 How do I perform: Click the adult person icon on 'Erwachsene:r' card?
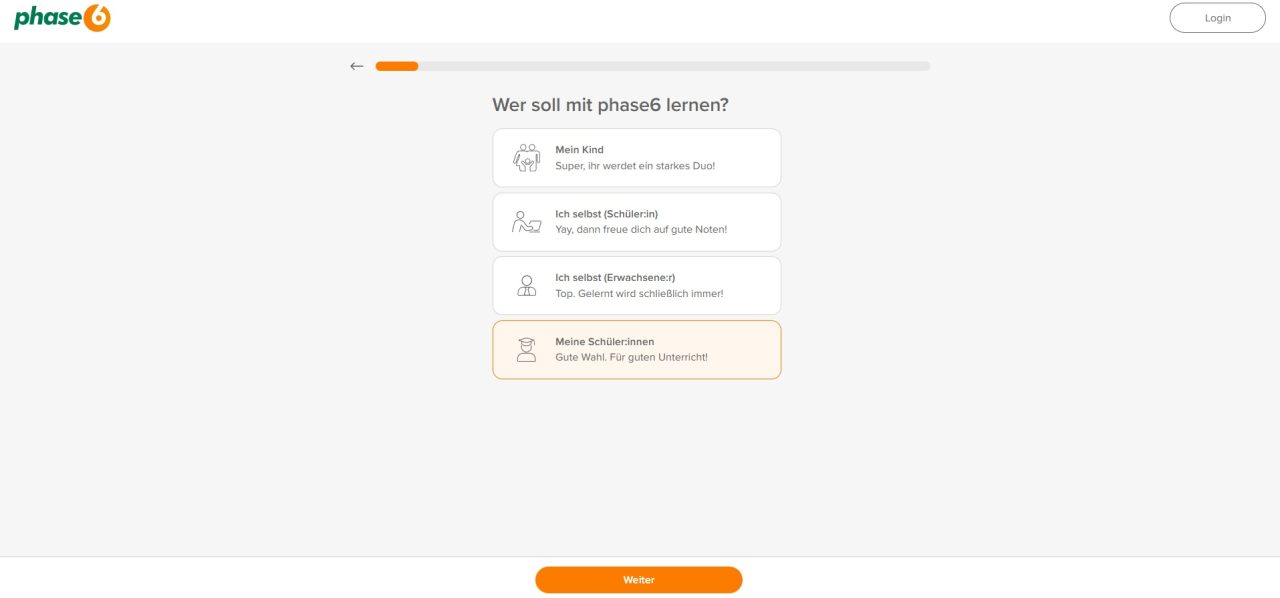(525, 285)
